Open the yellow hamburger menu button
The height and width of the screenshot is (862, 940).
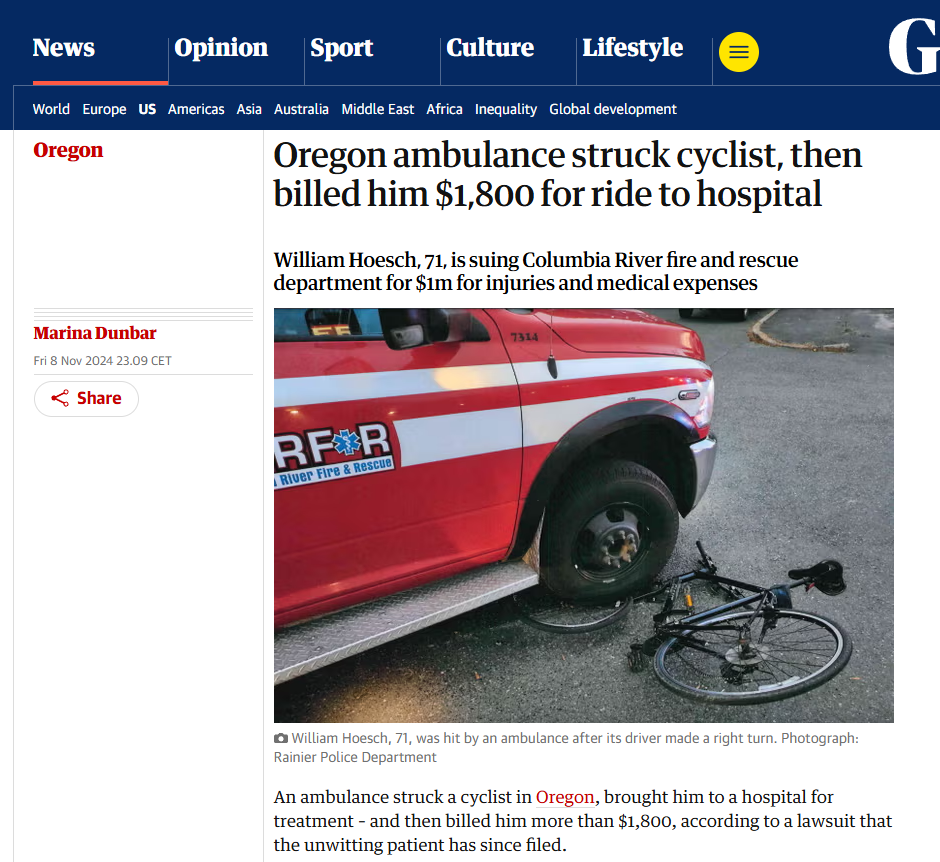pos(739,52)
